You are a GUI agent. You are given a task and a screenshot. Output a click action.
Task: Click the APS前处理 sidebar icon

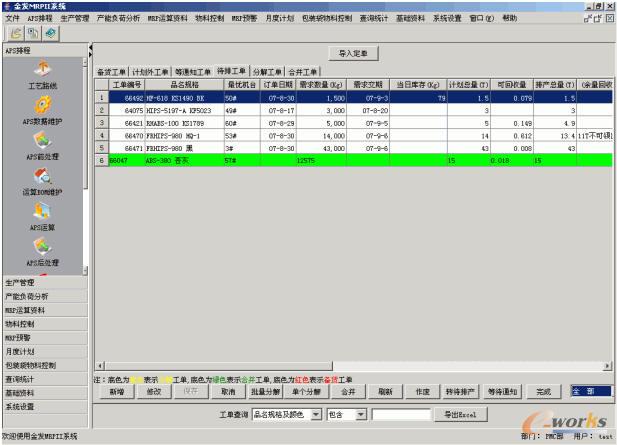tap(42, 140)
